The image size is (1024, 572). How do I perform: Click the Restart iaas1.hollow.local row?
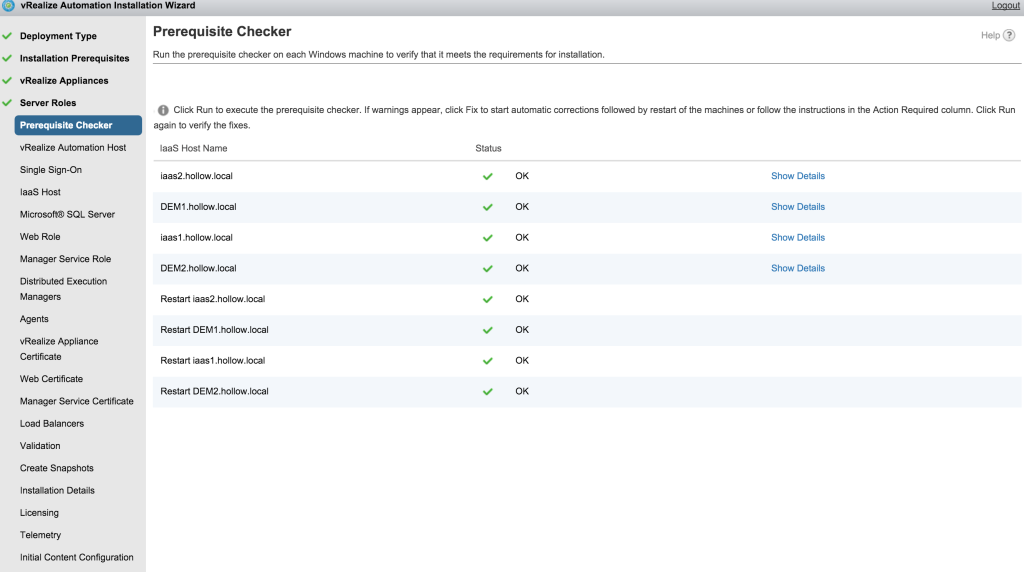(x=212, y=360)
